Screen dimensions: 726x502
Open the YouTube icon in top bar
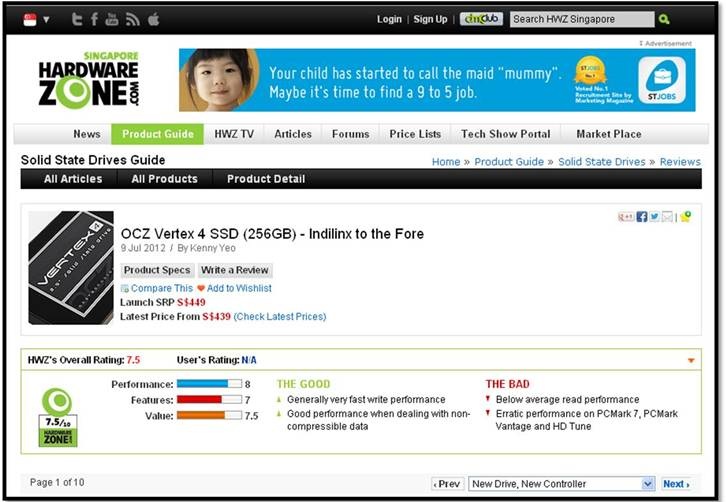coord(112,19)
